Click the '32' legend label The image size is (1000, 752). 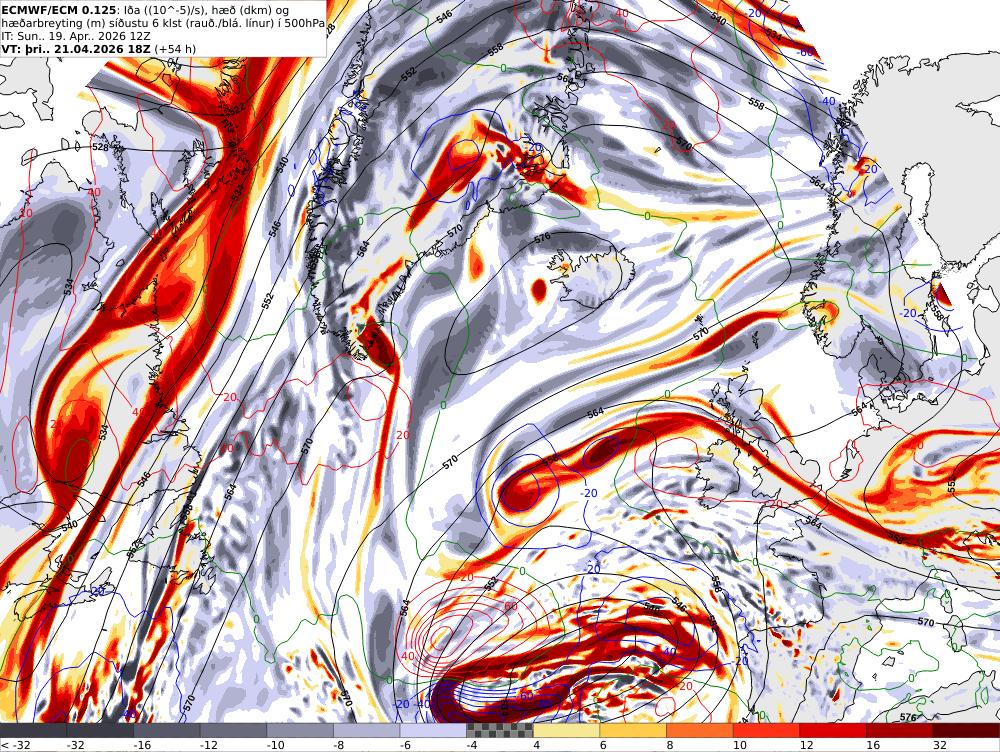(x=939, y=745)
